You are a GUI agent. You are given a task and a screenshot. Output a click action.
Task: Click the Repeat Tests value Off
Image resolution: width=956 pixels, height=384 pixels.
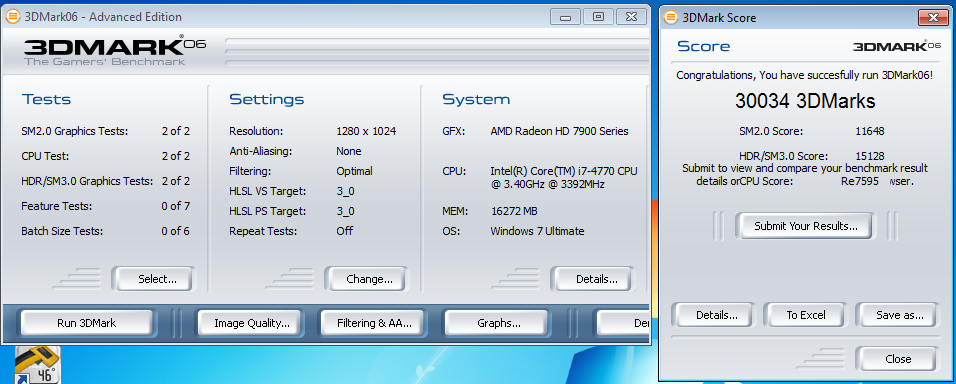344,231
